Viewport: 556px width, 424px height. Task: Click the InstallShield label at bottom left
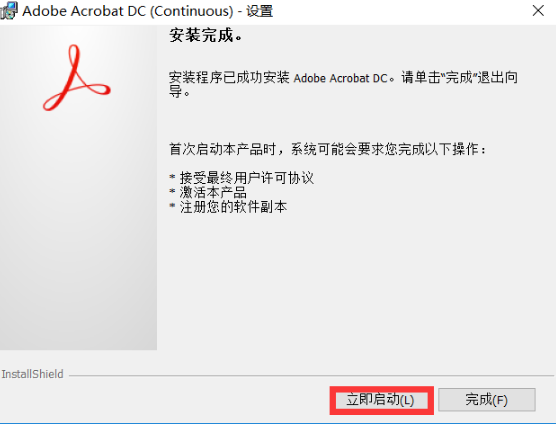32,374
